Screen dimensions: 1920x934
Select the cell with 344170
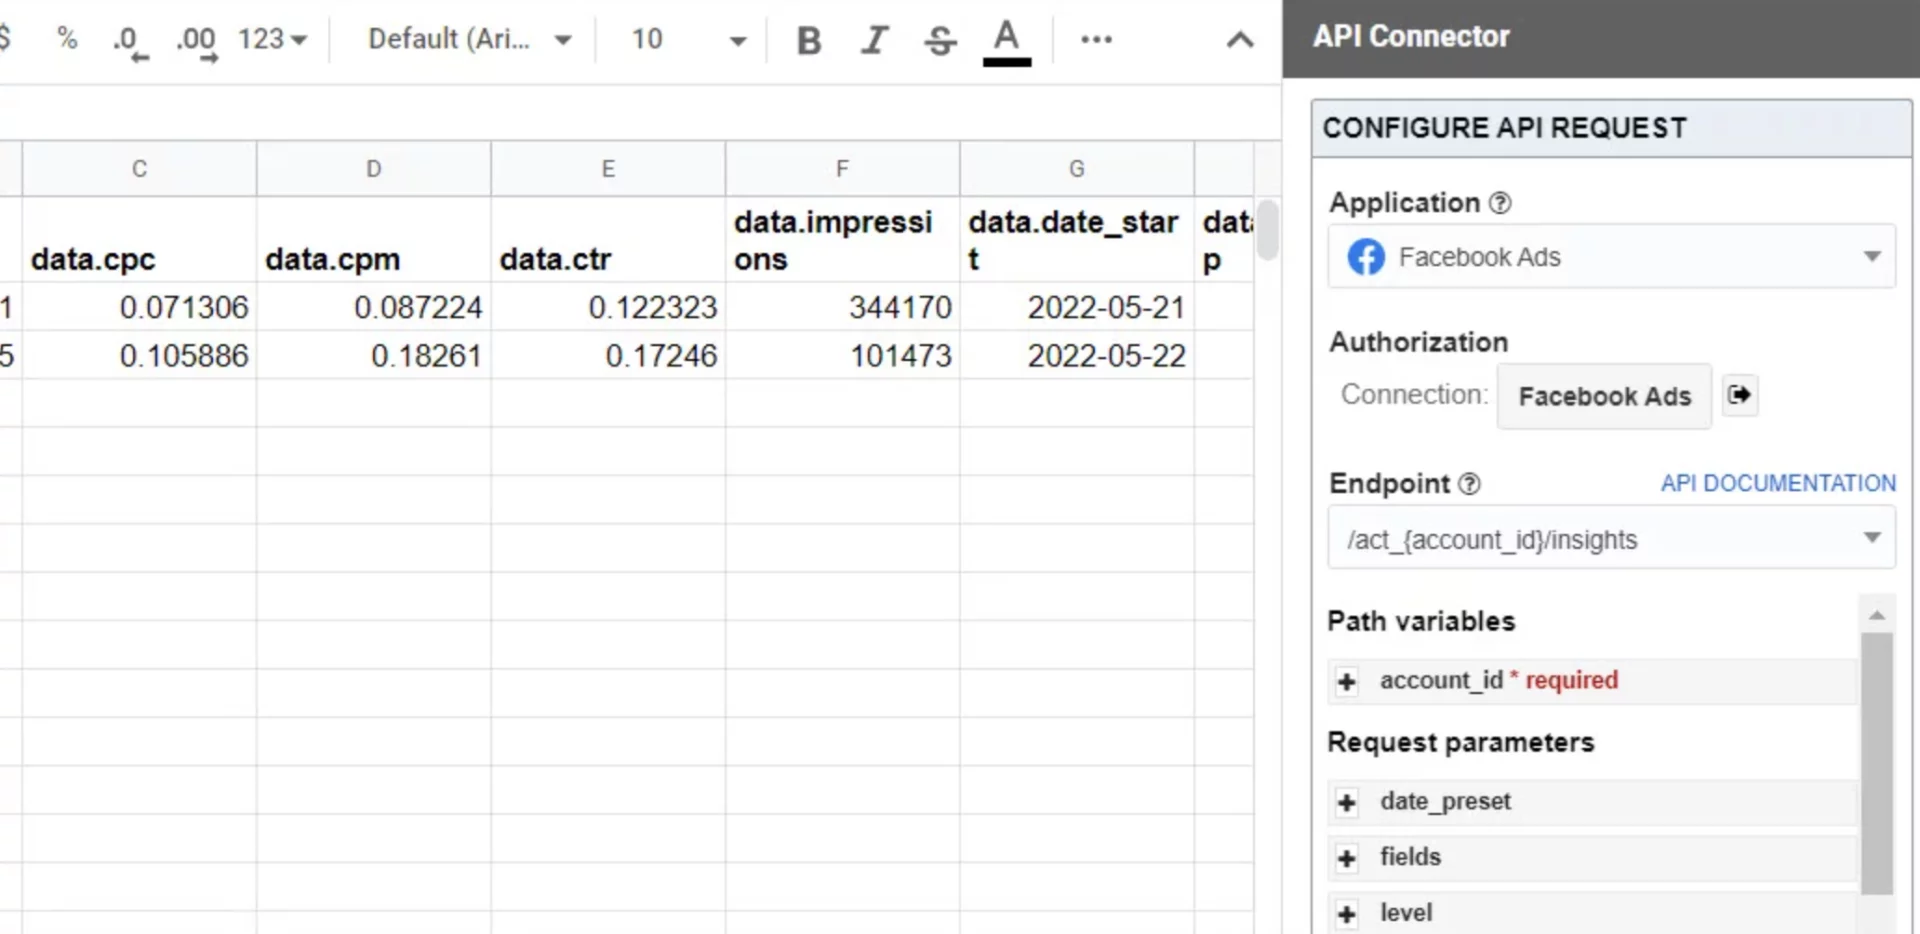[843, 307]
